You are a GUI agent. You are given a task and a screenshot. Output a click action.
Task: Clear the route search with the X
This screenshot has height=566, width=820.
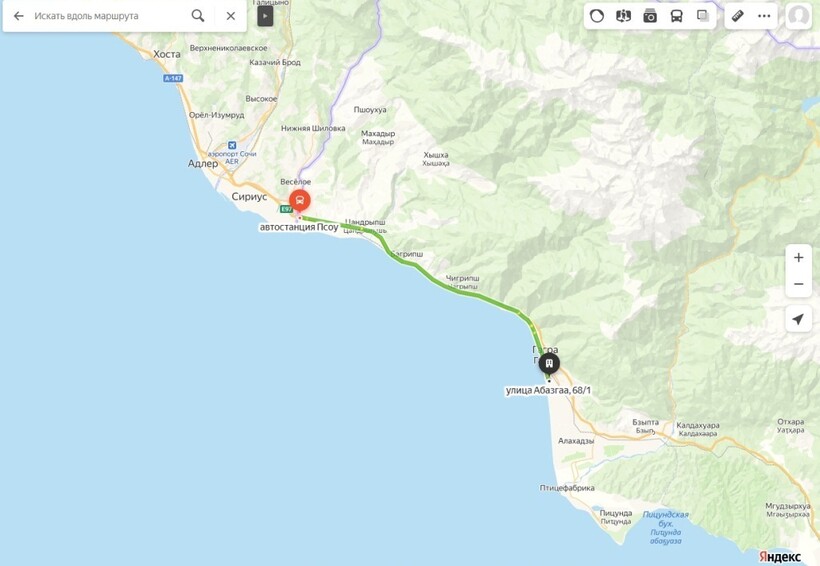pos(231,16)
